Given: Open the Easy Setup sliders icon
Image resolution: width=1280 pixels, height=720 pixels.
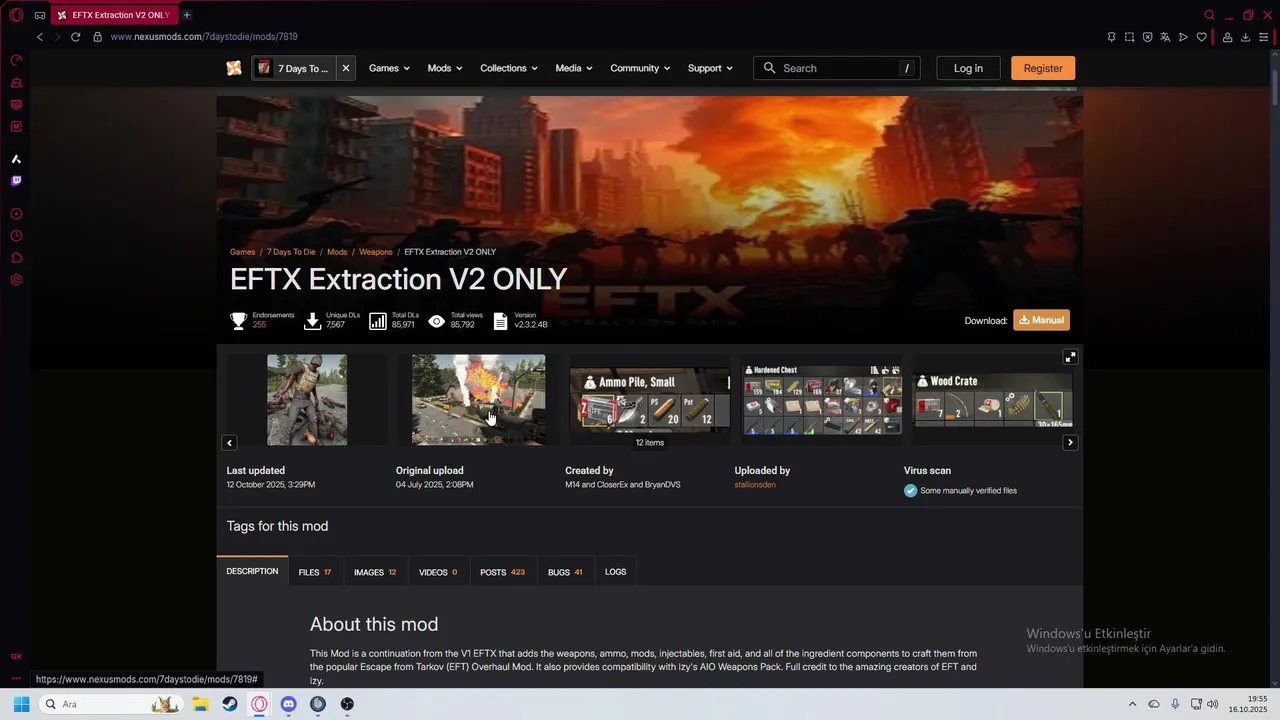Looking at the screenshot, I should [x=1263, y=37].
